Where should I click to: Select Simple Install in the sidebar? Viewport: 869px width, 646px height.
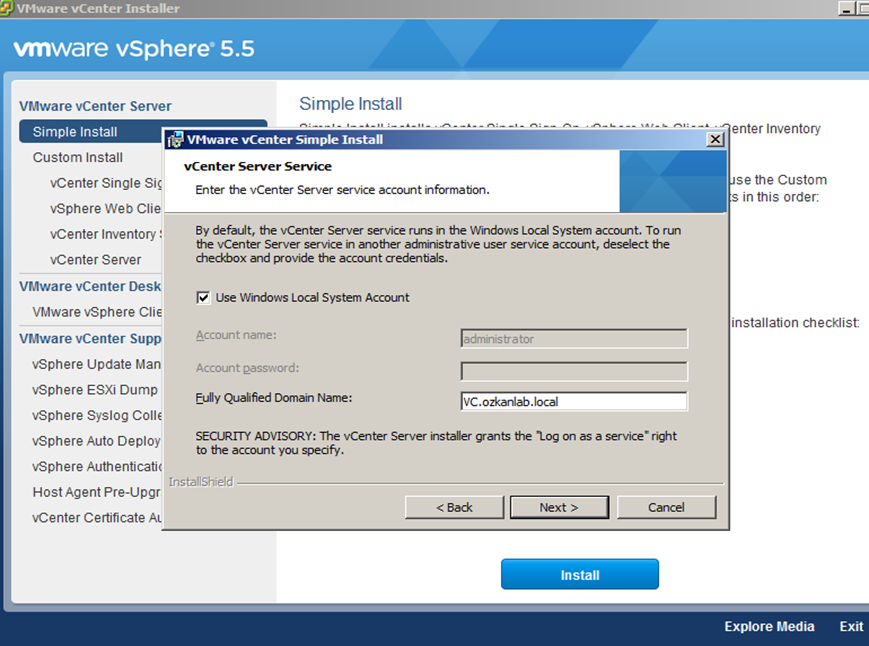[x=91, y=132]
